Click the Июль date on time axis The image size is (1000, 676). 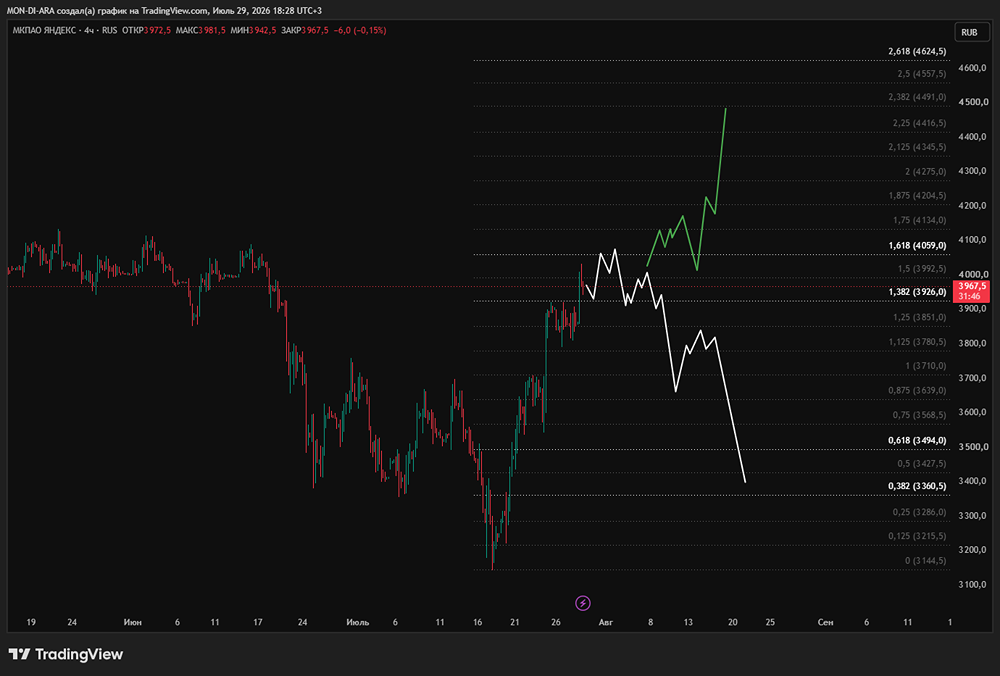[357, 622]
